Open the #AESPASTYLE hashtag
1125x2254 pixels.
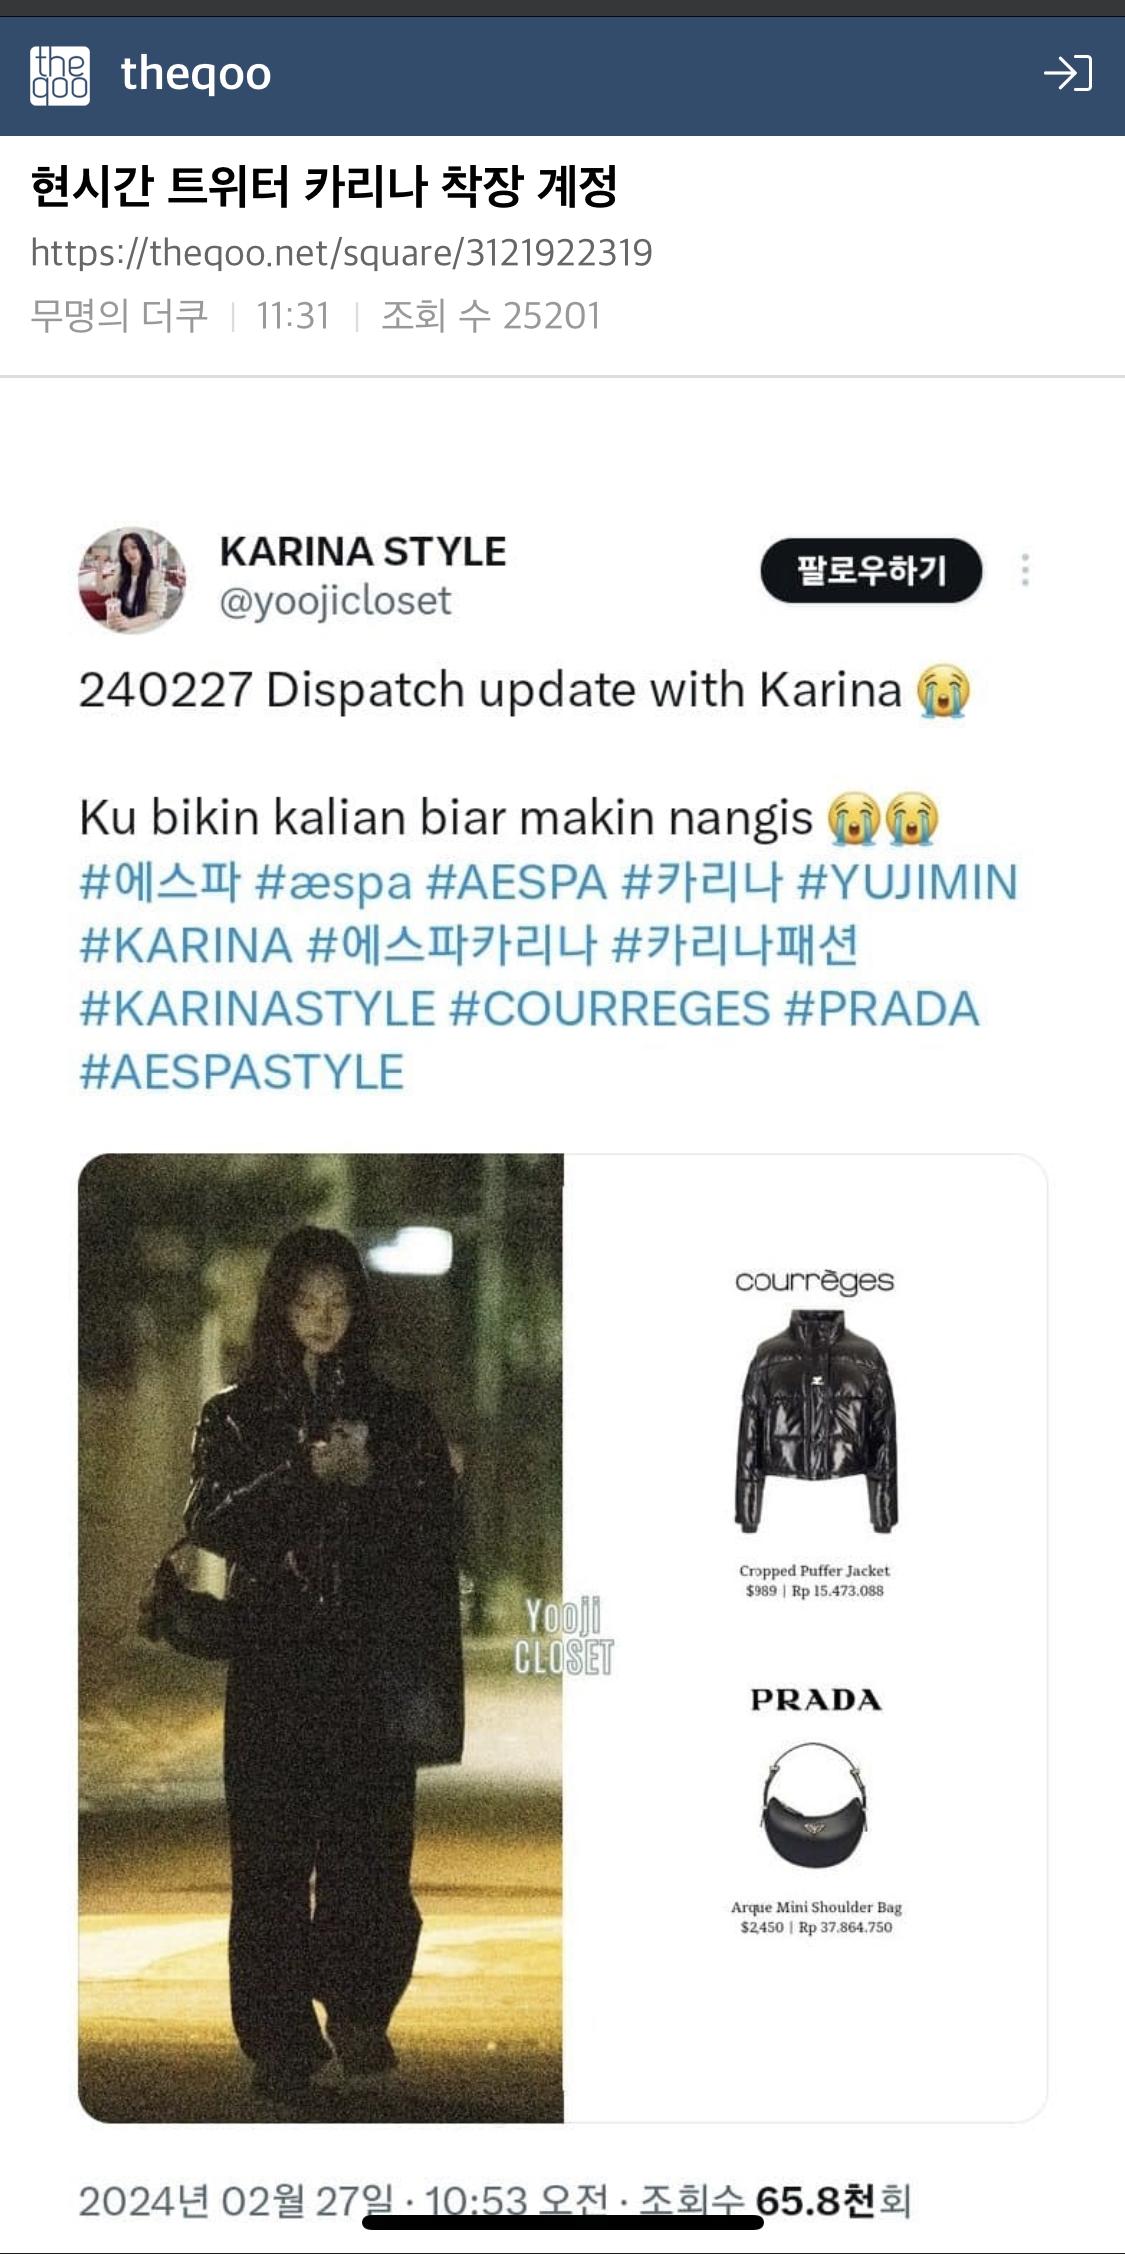pos(241,1072)
